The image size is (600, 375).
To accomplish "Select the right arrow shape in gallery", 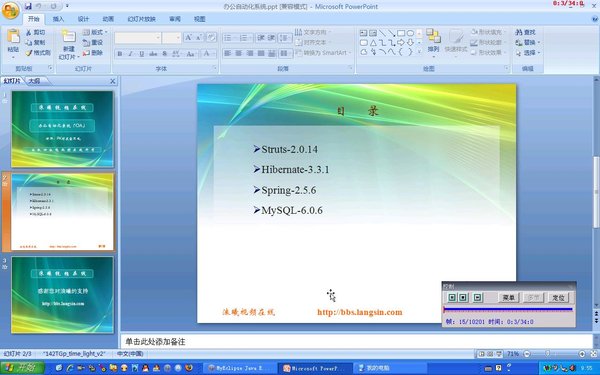I will click(401, 42).
